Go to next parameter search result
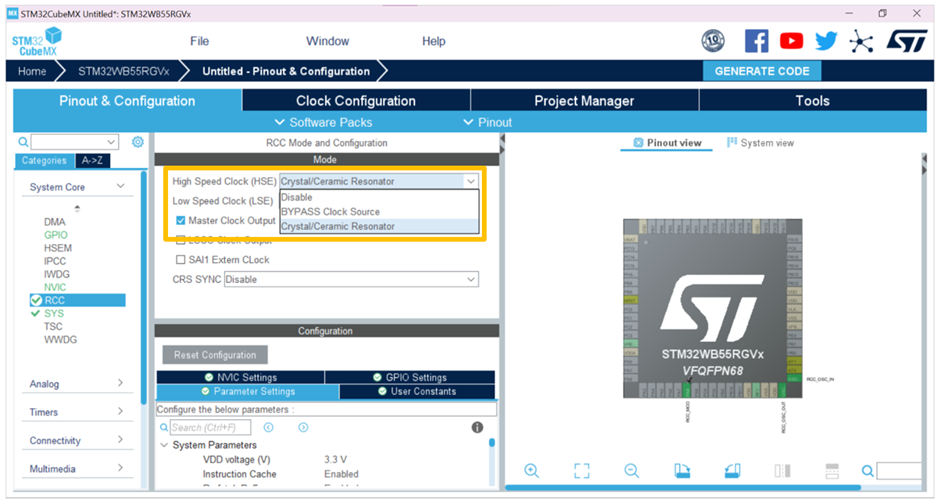The width and height of the screenshot is (940, 504). [303, 427]
